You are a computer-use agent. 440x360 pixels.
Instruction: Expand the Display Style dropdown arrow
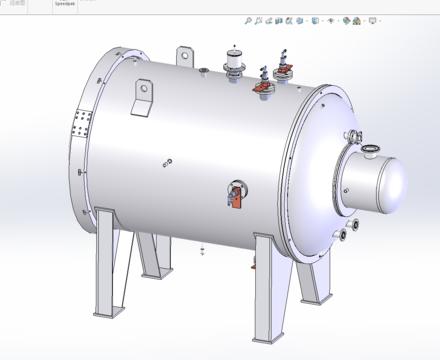coord(323,21)
